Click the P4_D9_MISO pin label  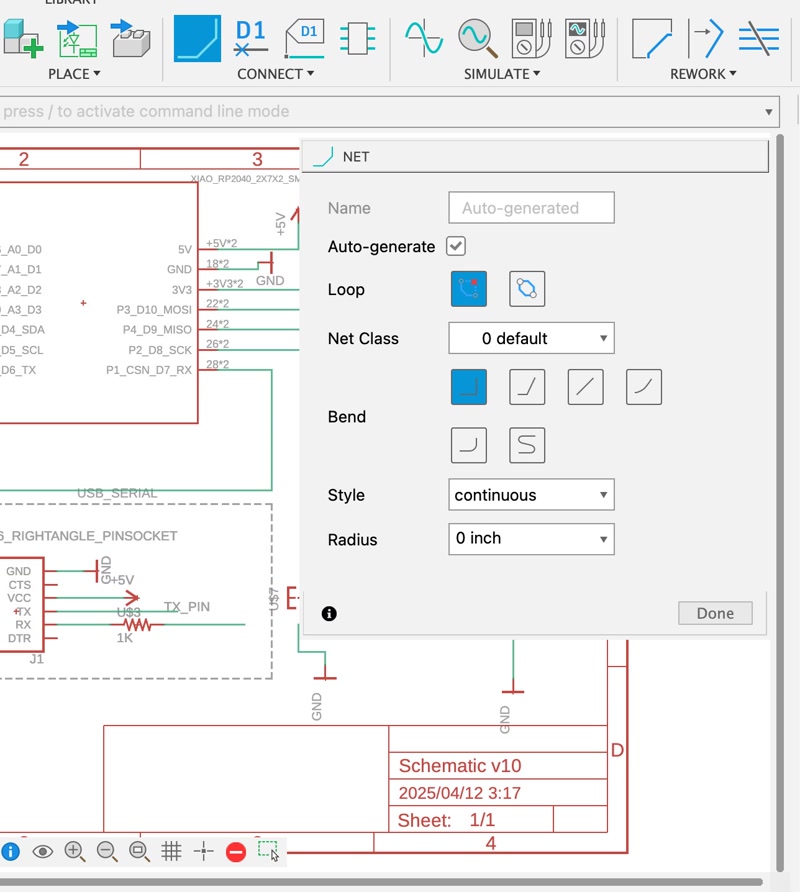tap(157, 329)
